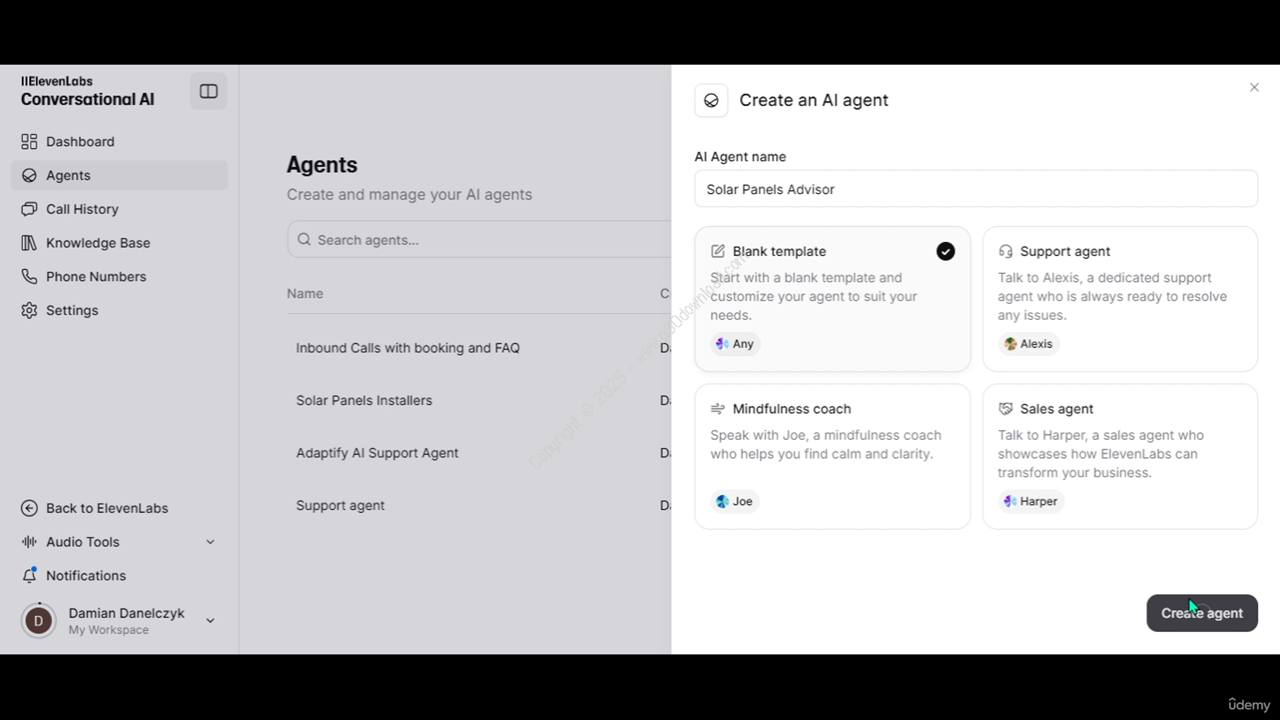Screen dimensions: 1280x720
Task: Close the Create an AI agent panel
Action: click(x=1254, y=88)
